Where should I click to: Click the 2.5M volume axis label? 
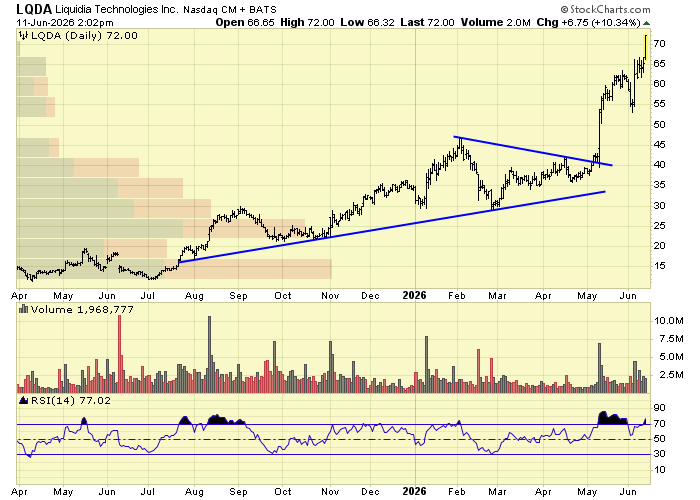671,375
